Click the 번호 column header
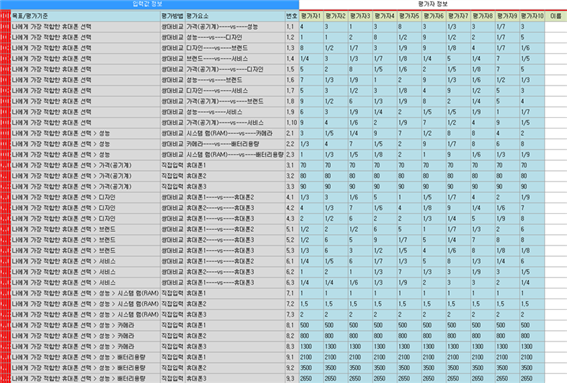The height and width of the screenshot is (383, 567). click(292, 16)
